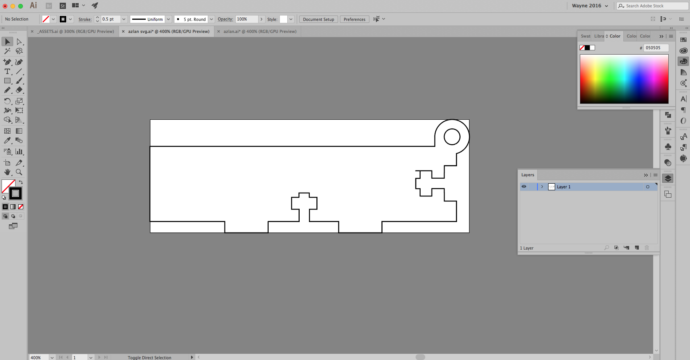The width and height of the screenshot is (690, 360).
Task: Click the rocket GPU performance icon
Action: pos(95,6)
